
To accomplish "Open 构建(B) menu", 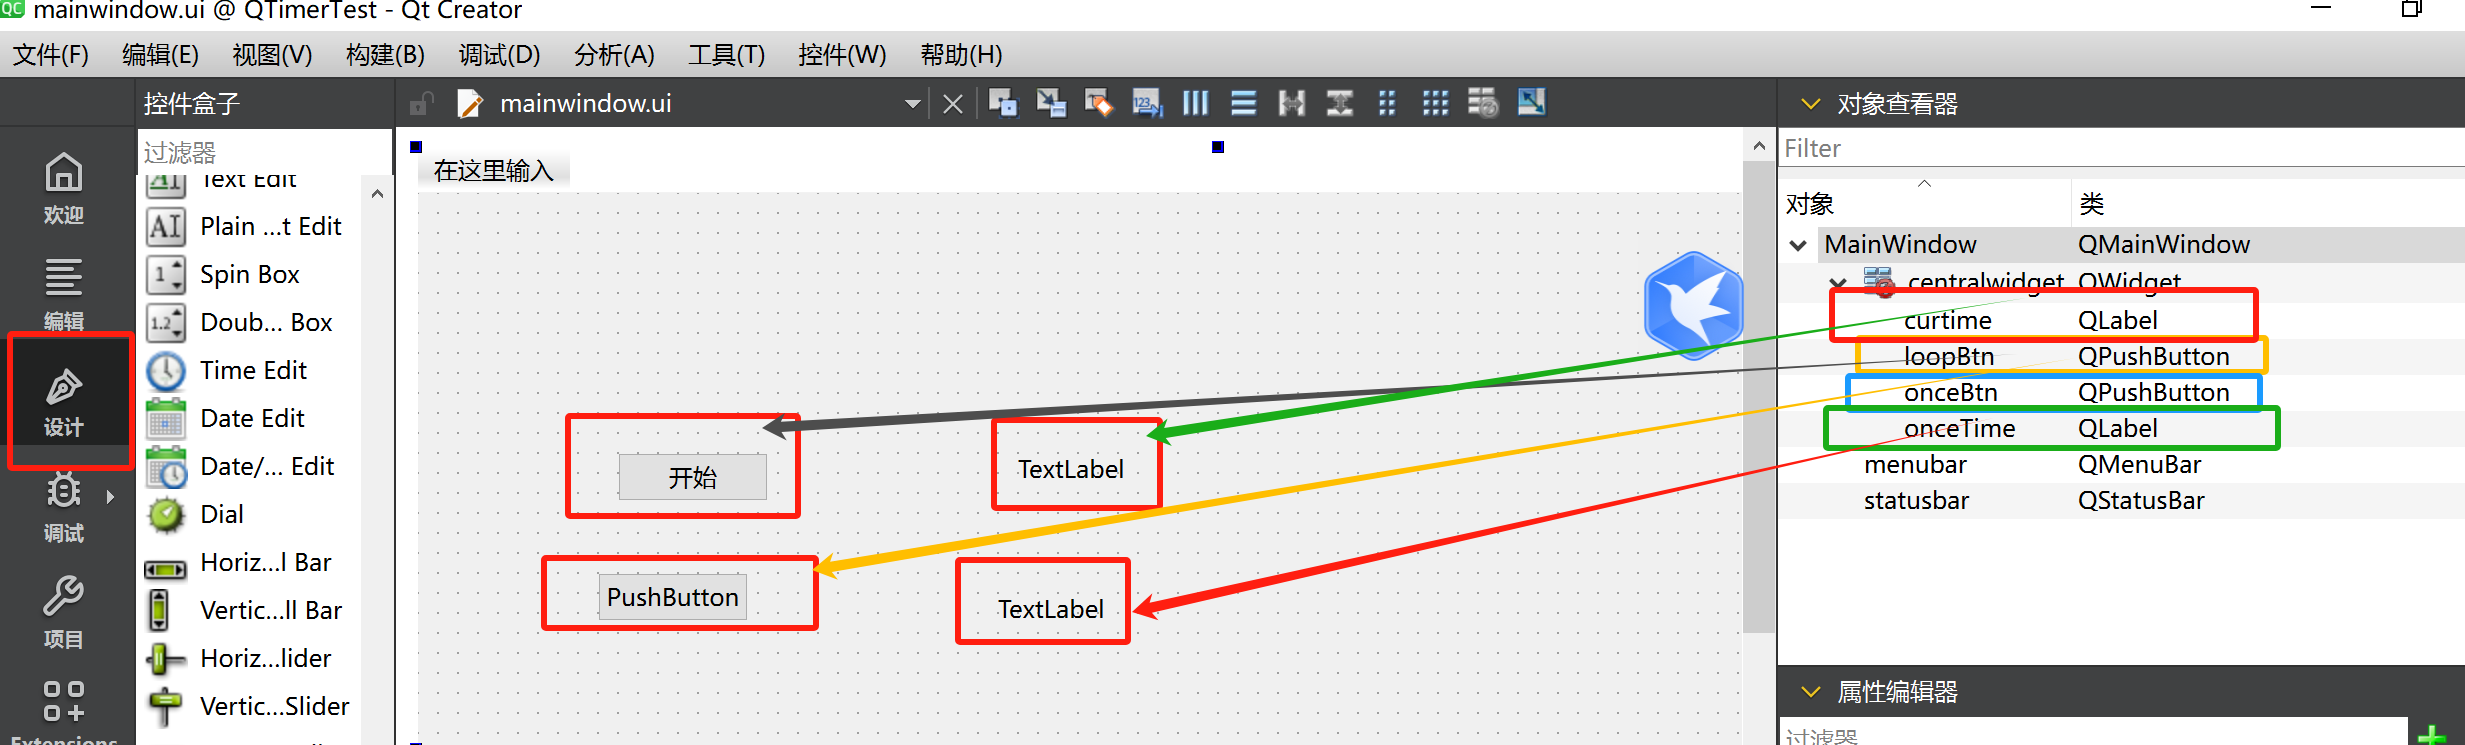I will [x=385, y=54].
